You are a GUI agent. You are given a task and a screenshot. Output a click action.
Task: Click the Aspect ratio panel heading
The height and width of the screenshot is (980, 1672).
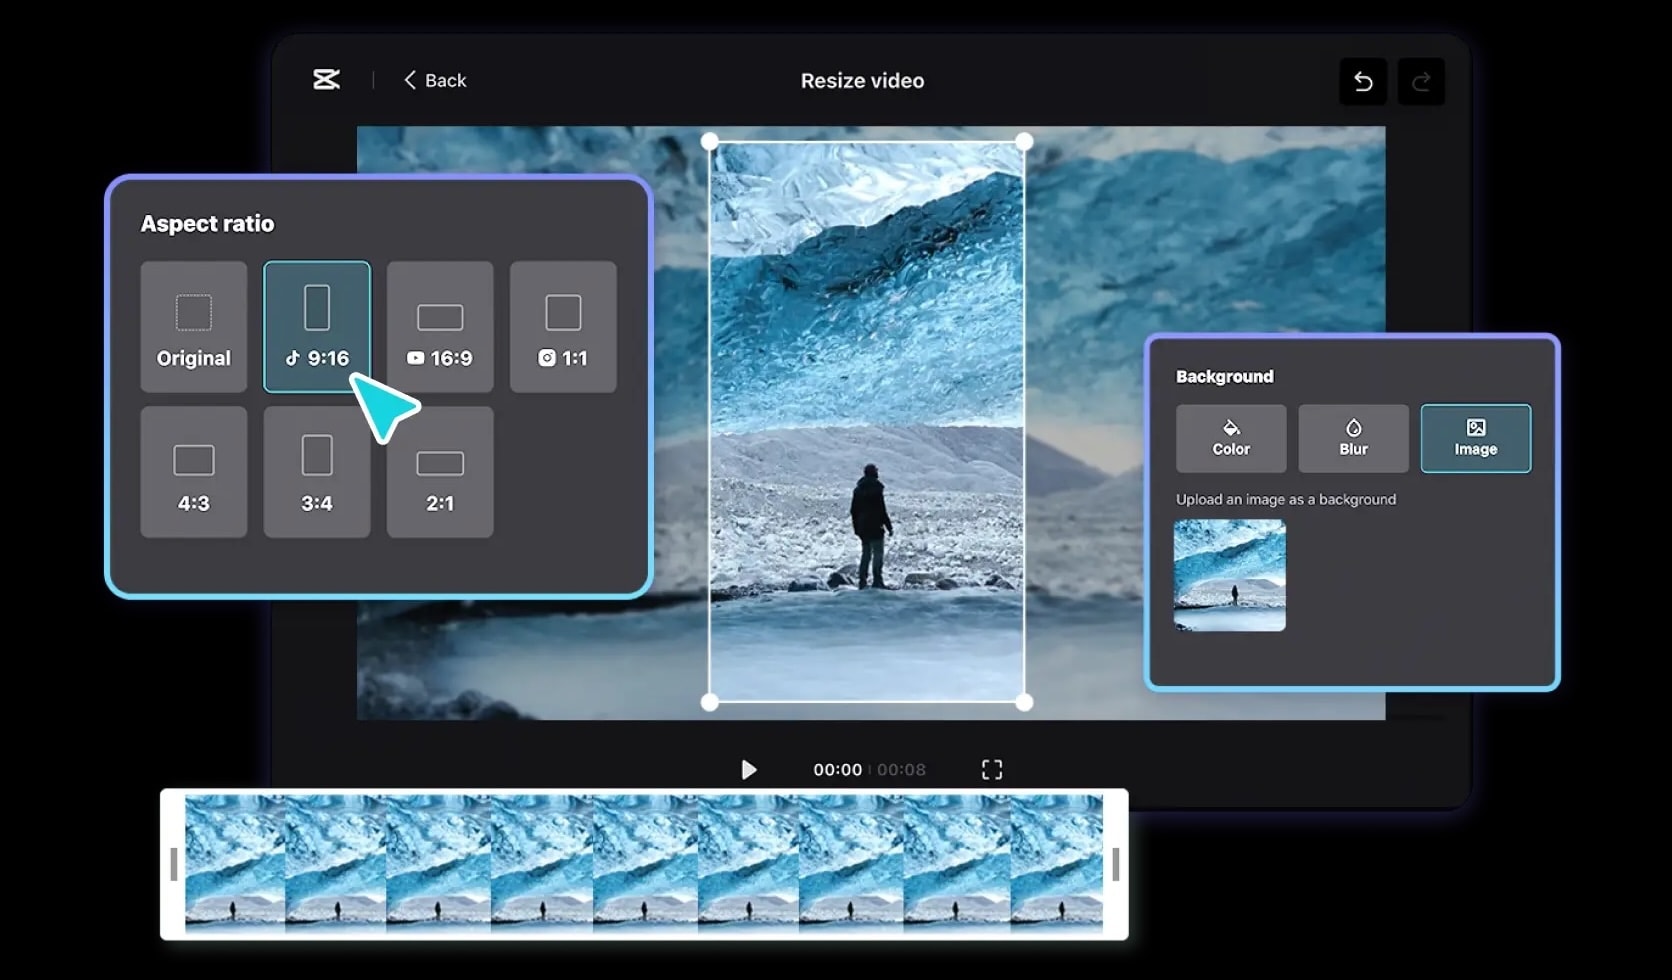pos(207,224)
